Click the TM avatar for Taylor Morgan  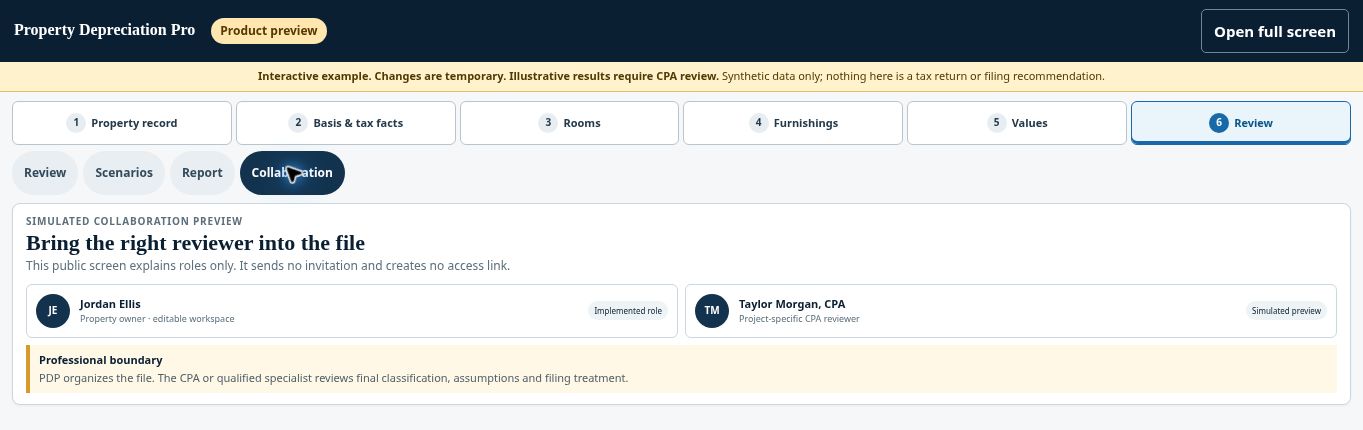click(712, 311)
